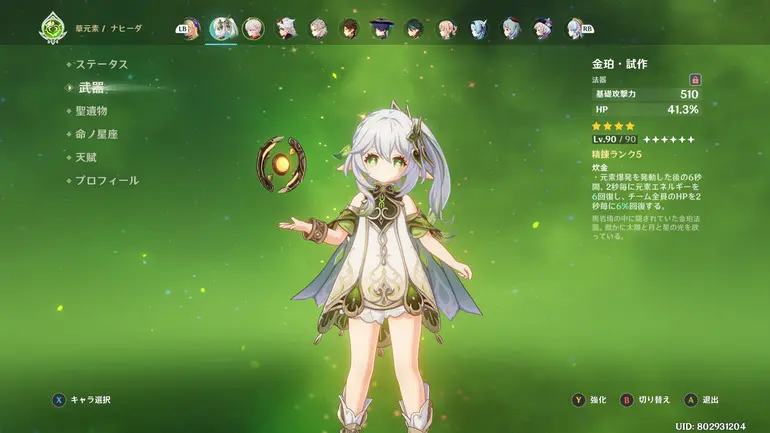Open the ステータス menu entry
The image size is (770, 433).
pyautogui.click(x=102, y=64)
